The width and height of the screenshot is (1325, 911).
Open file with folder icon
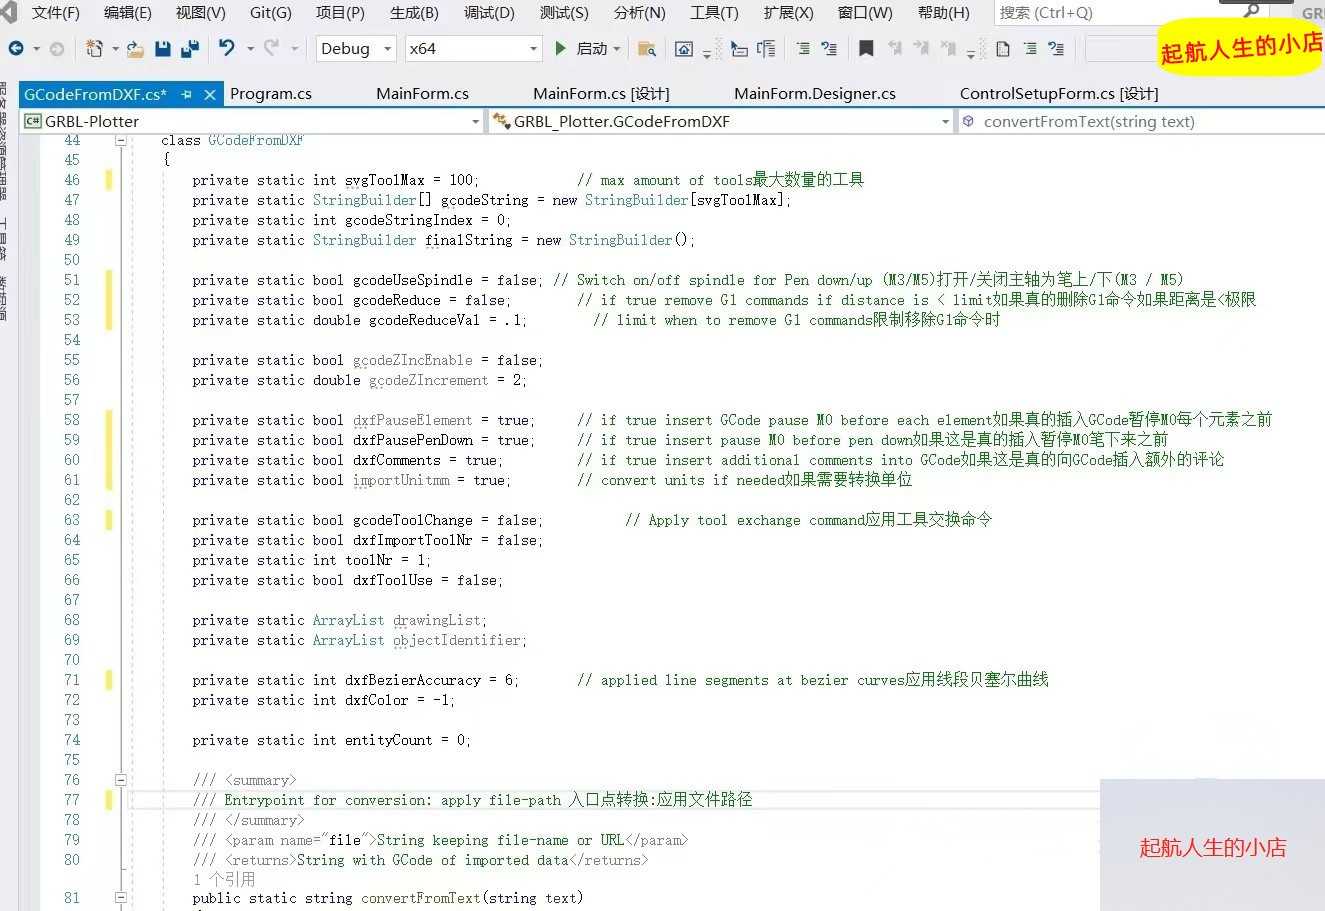coord(135,48)
